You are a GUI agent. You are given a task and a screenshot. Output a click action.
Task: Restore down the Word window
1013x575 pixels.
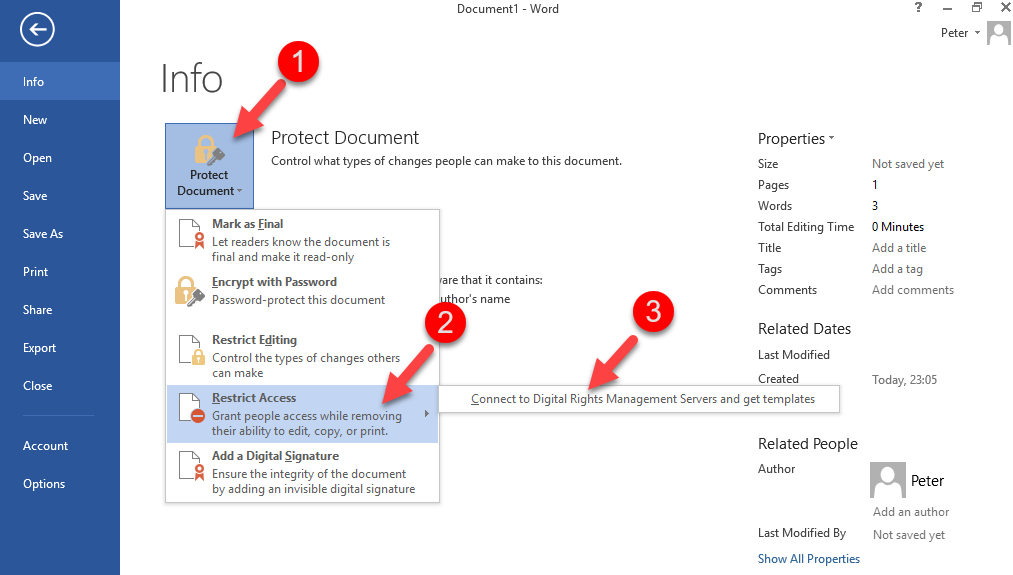[x=977, y=8]
